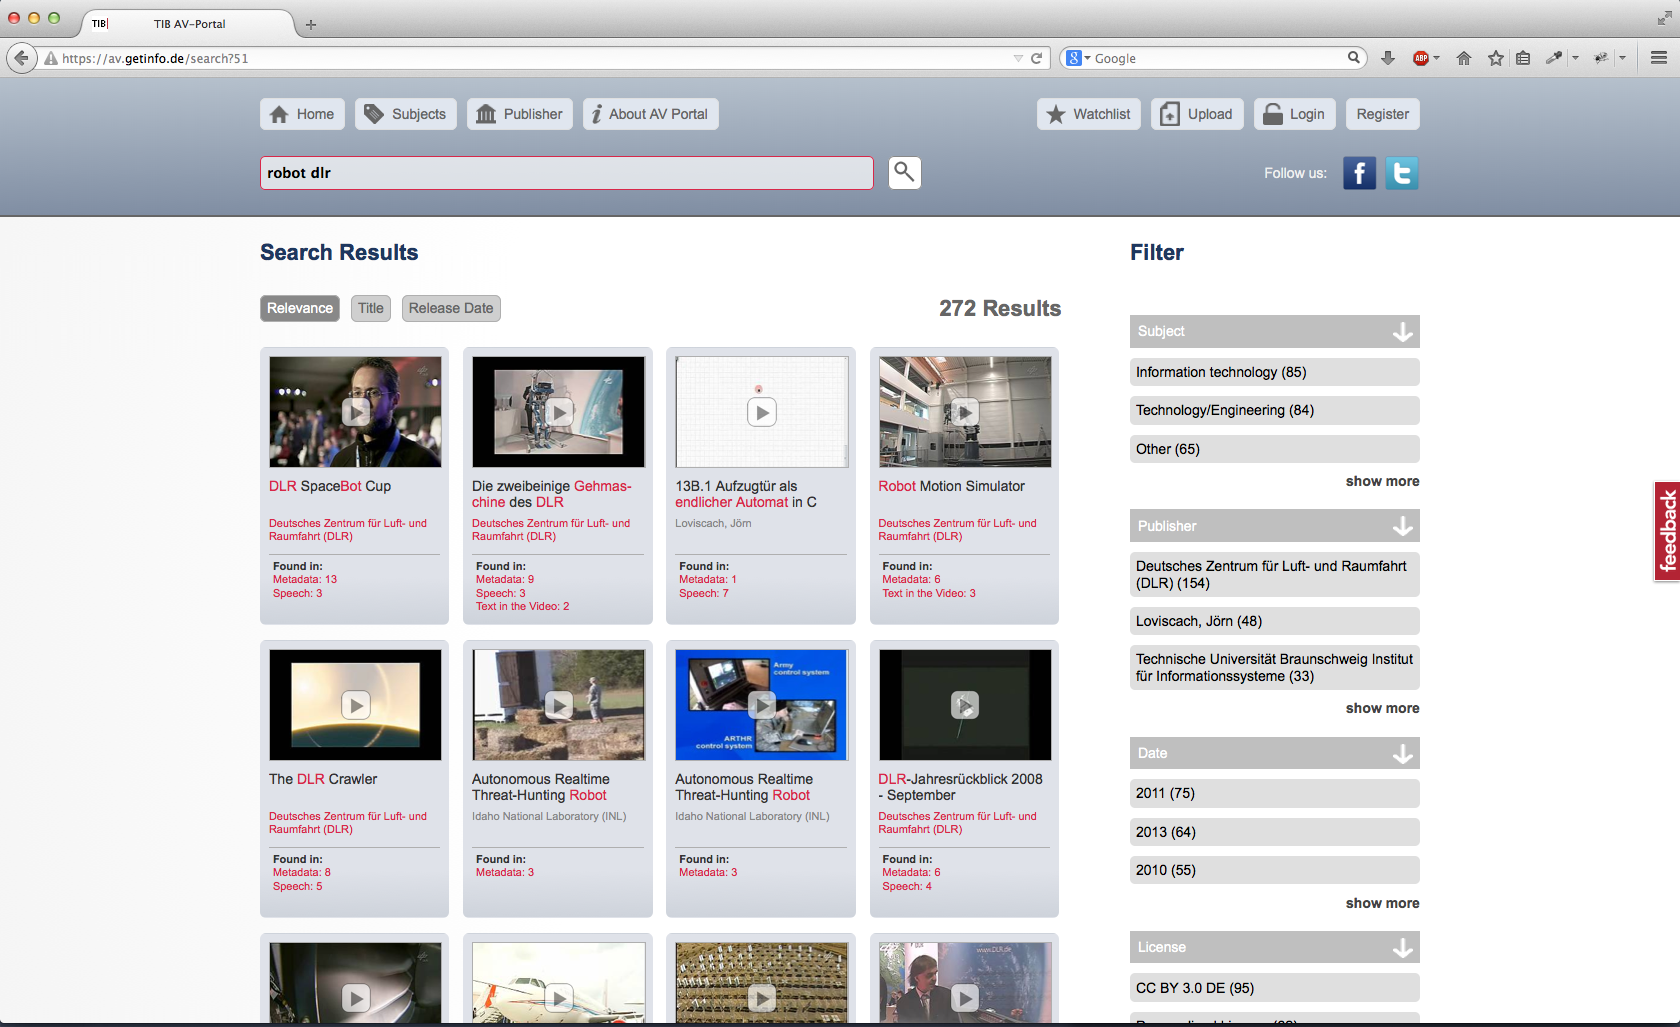Open 'DLR SpaceBot Cup' title link

(x=330, y=486)
